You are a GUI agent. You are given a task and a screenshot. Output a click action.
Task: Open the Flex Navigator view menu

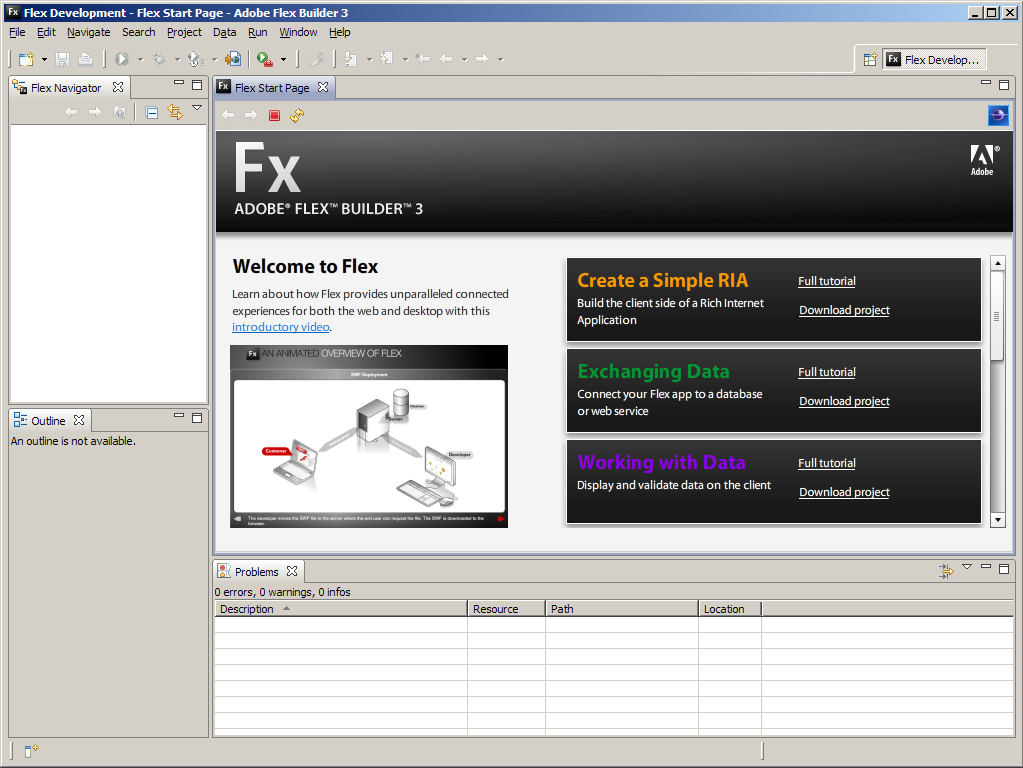point(197,108)
